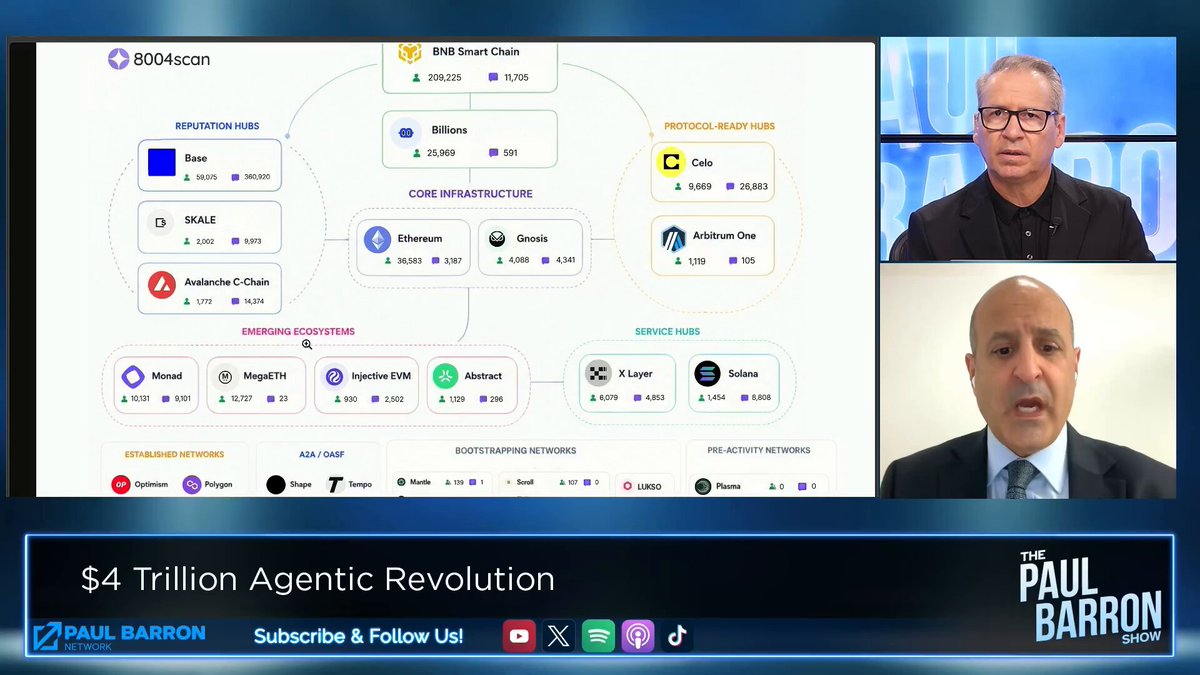Viewport: 1200px width, 675px height.
Task: Open the Arbitrum One logo icon
Action: pyautogui.click(x=673, y=238)
